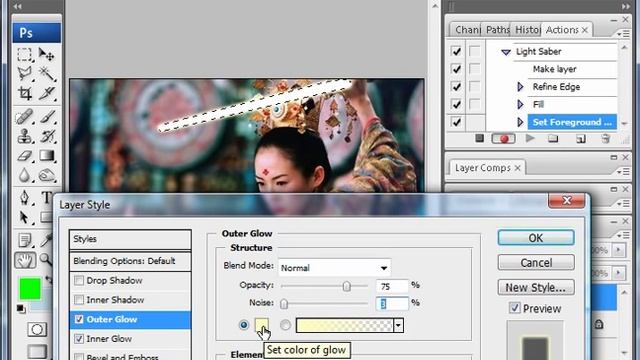Toggle the Refine Edge step checkmark
This screenshot has height=360, width=640.
click(456, 87)
